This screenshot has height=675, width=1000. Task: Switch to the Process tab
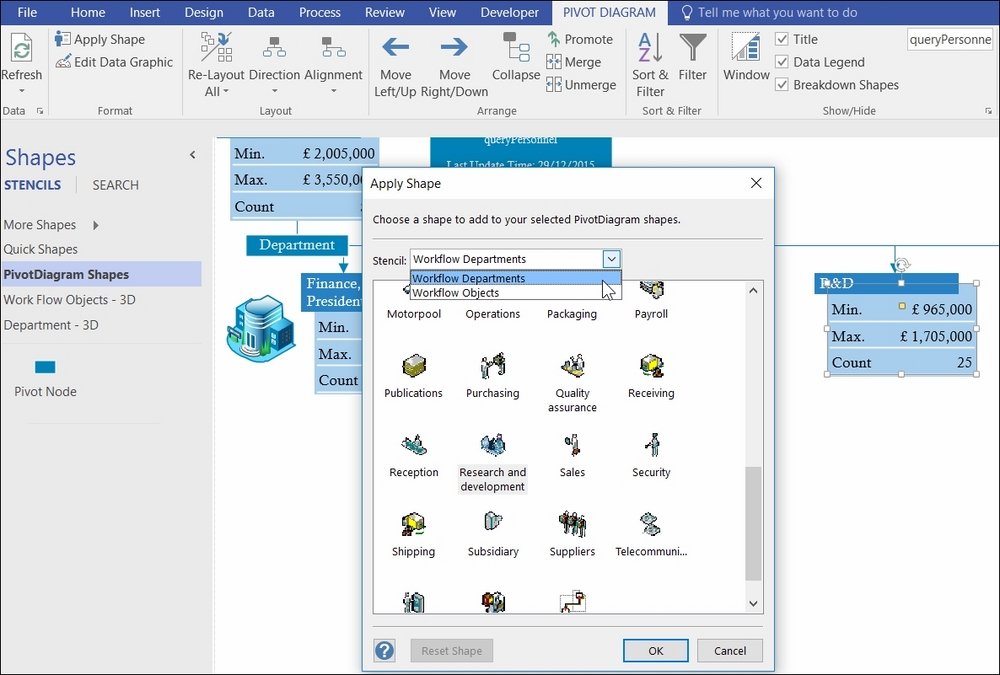coord(320,13)
